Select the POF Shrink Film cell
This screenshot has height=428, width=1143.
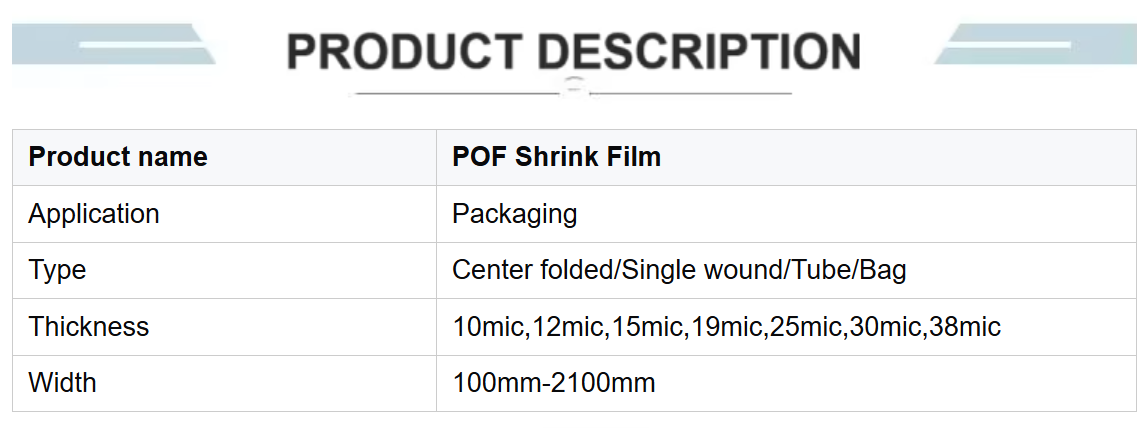[x=787, y=157]
